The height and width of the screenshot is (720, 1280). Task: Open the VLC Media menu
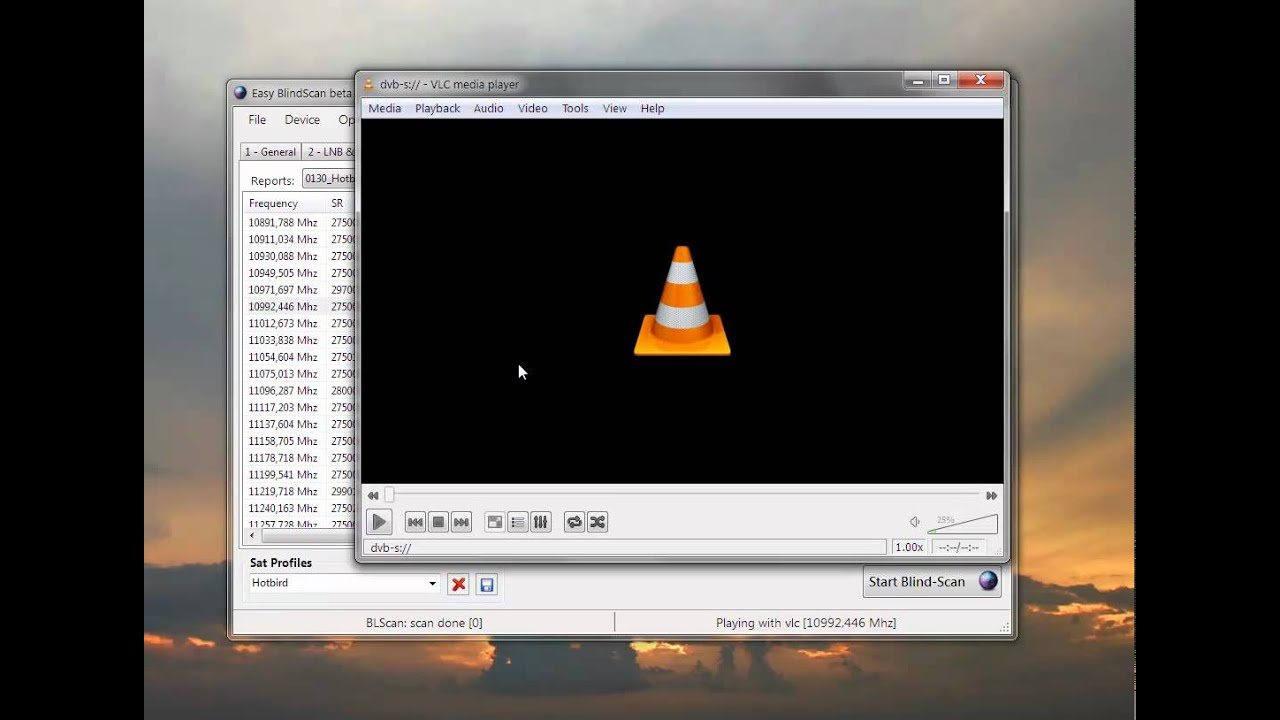(x=385, y=108)
